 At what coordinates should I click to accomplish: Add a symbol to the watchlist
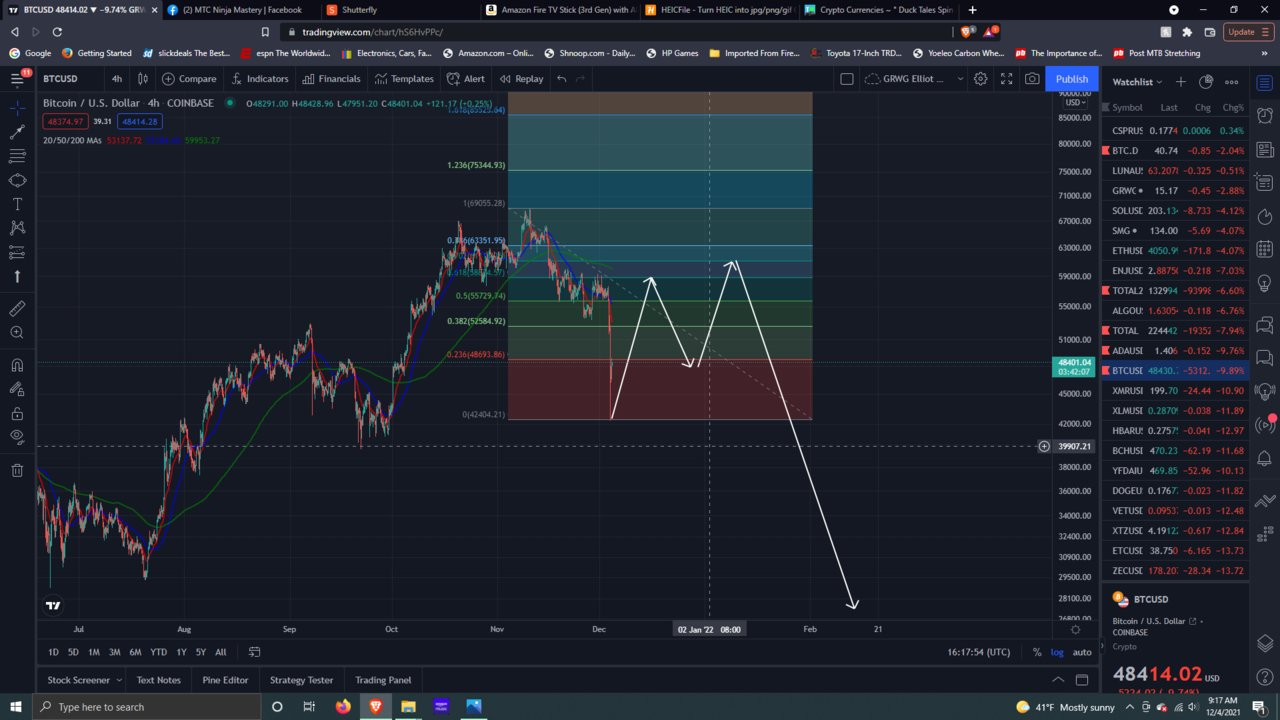pyautogui.click(x=1181, y=82)
